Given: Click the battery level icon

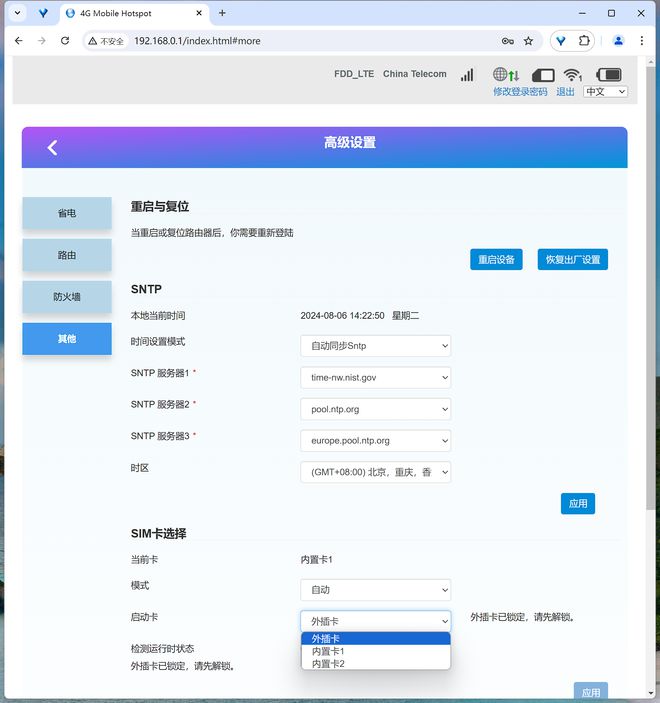Looking at the screenshot, I should pyautogui.click(x=608, y=74).
